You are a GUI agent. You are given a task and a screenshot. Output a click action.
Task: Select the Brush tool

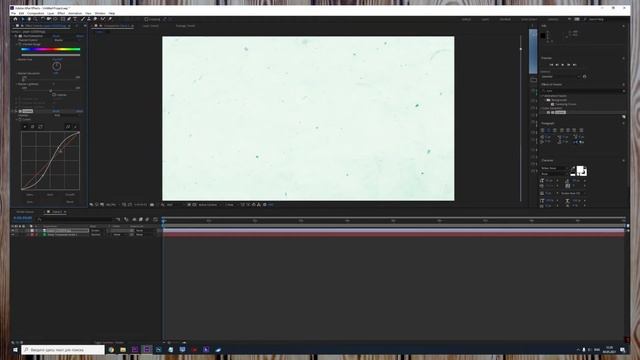pyautogui.click(x=82, y=19)
